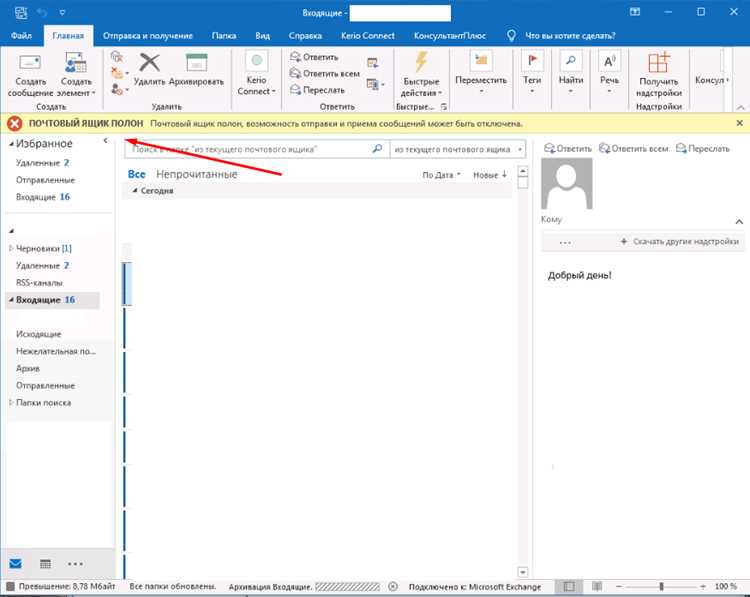The height and width of the screenshot is (597, 750).
Task: Open the Теги flag menu
Action: click(x=532, y=72)
